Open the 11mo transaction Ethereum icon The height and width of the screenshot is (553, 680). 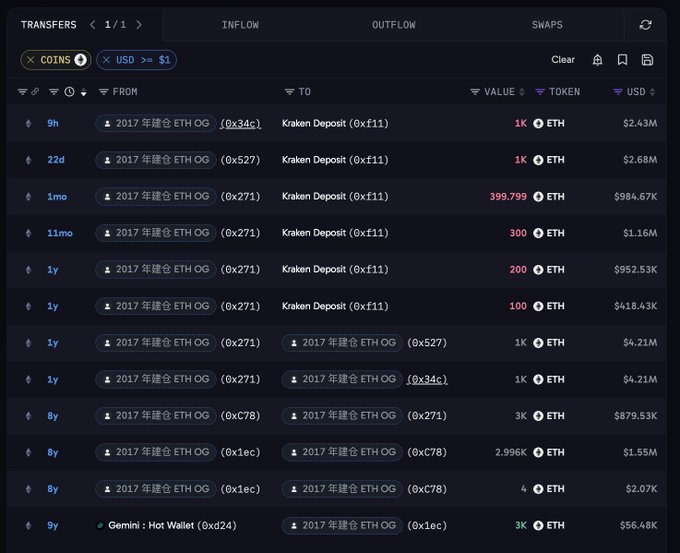pos(28,233)
